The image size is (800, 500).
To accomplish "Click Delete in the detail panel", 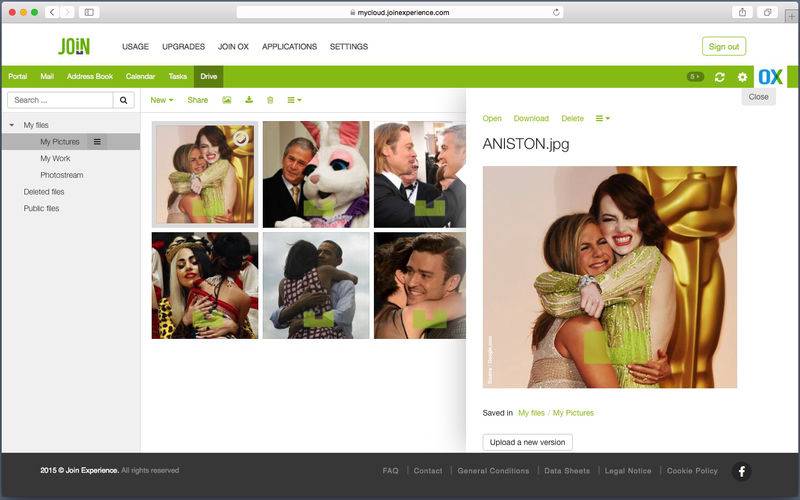I will point(572,118).
